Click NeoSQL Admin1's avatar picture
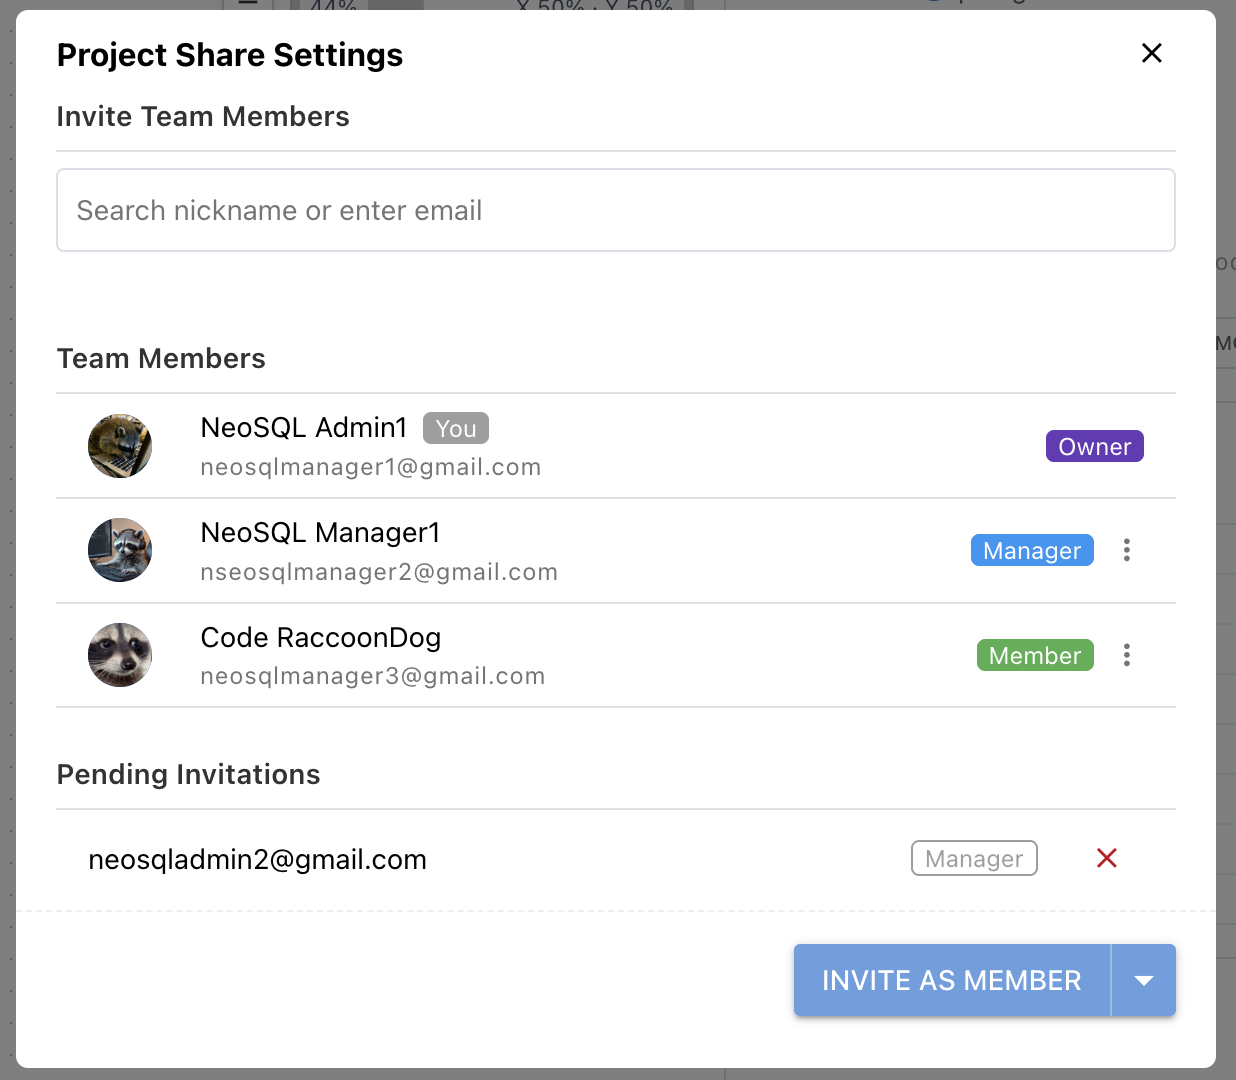The image size is (1236, 1080). tap(120, 446)
